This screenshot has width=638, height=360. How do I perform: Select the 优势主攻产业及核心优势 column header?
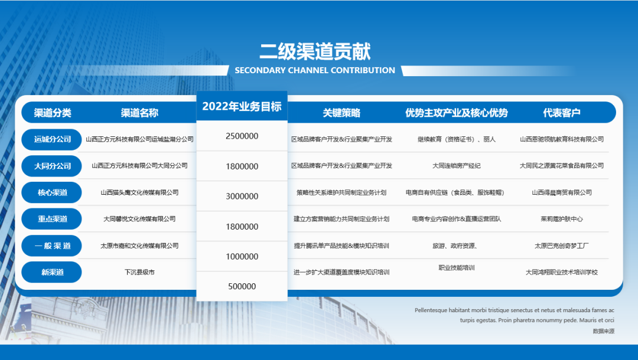click(x=457, y=113)
